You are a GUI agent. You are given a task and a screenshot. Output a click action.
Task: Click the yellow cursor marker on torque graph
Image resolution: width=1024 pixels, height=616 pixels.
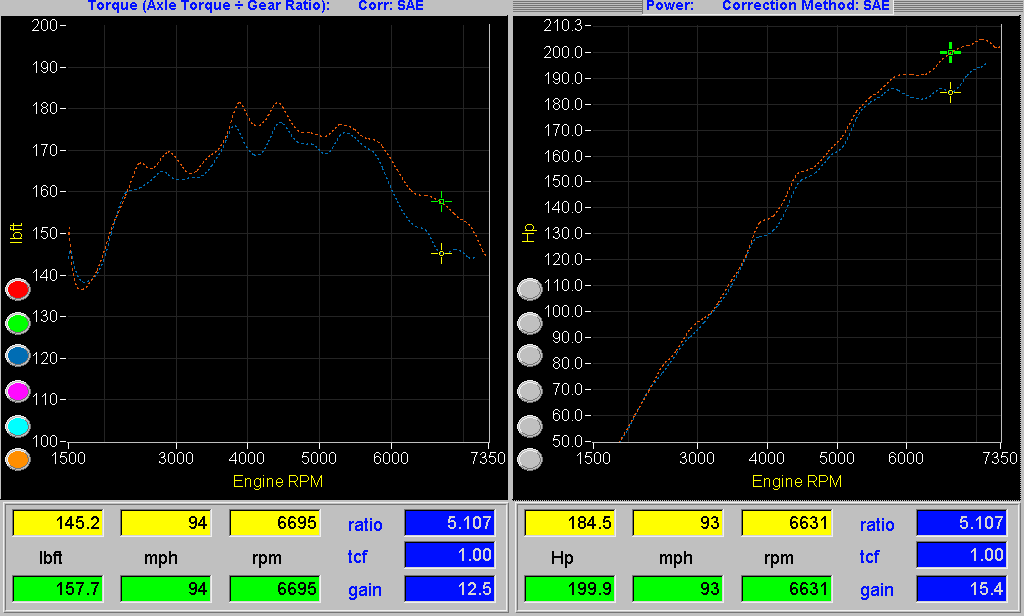[x=441, y=253]
